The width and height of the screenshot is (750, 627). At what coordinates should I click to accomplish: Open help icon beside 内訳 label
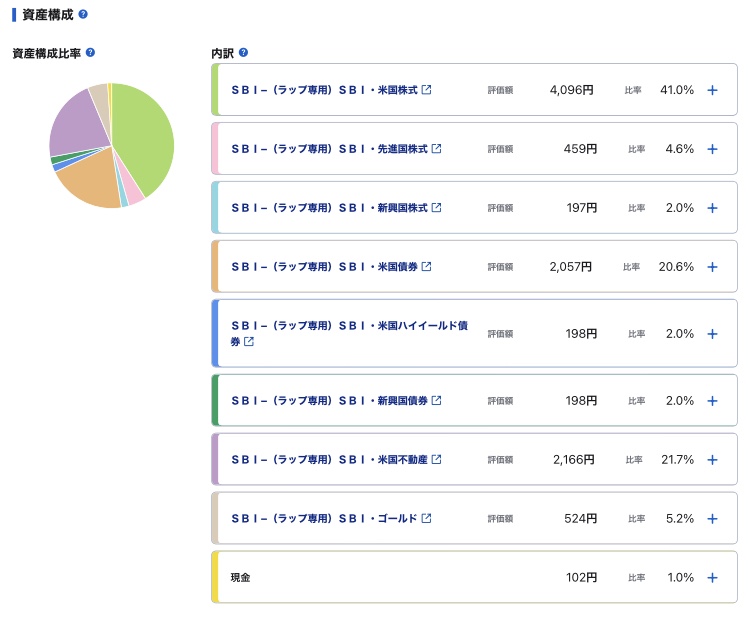(243, 53)
